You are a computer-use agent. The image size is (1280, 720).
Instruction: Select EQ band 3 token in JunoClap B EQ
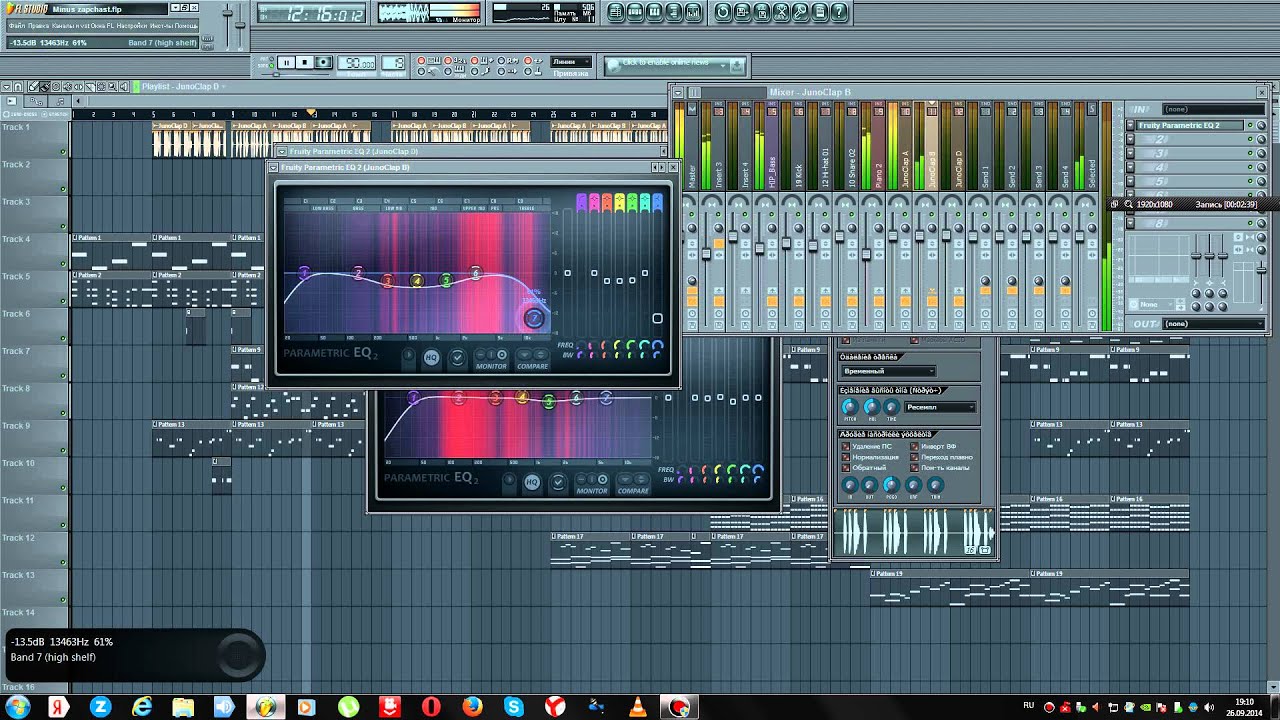pyautogui.click(x=388, y=281)
